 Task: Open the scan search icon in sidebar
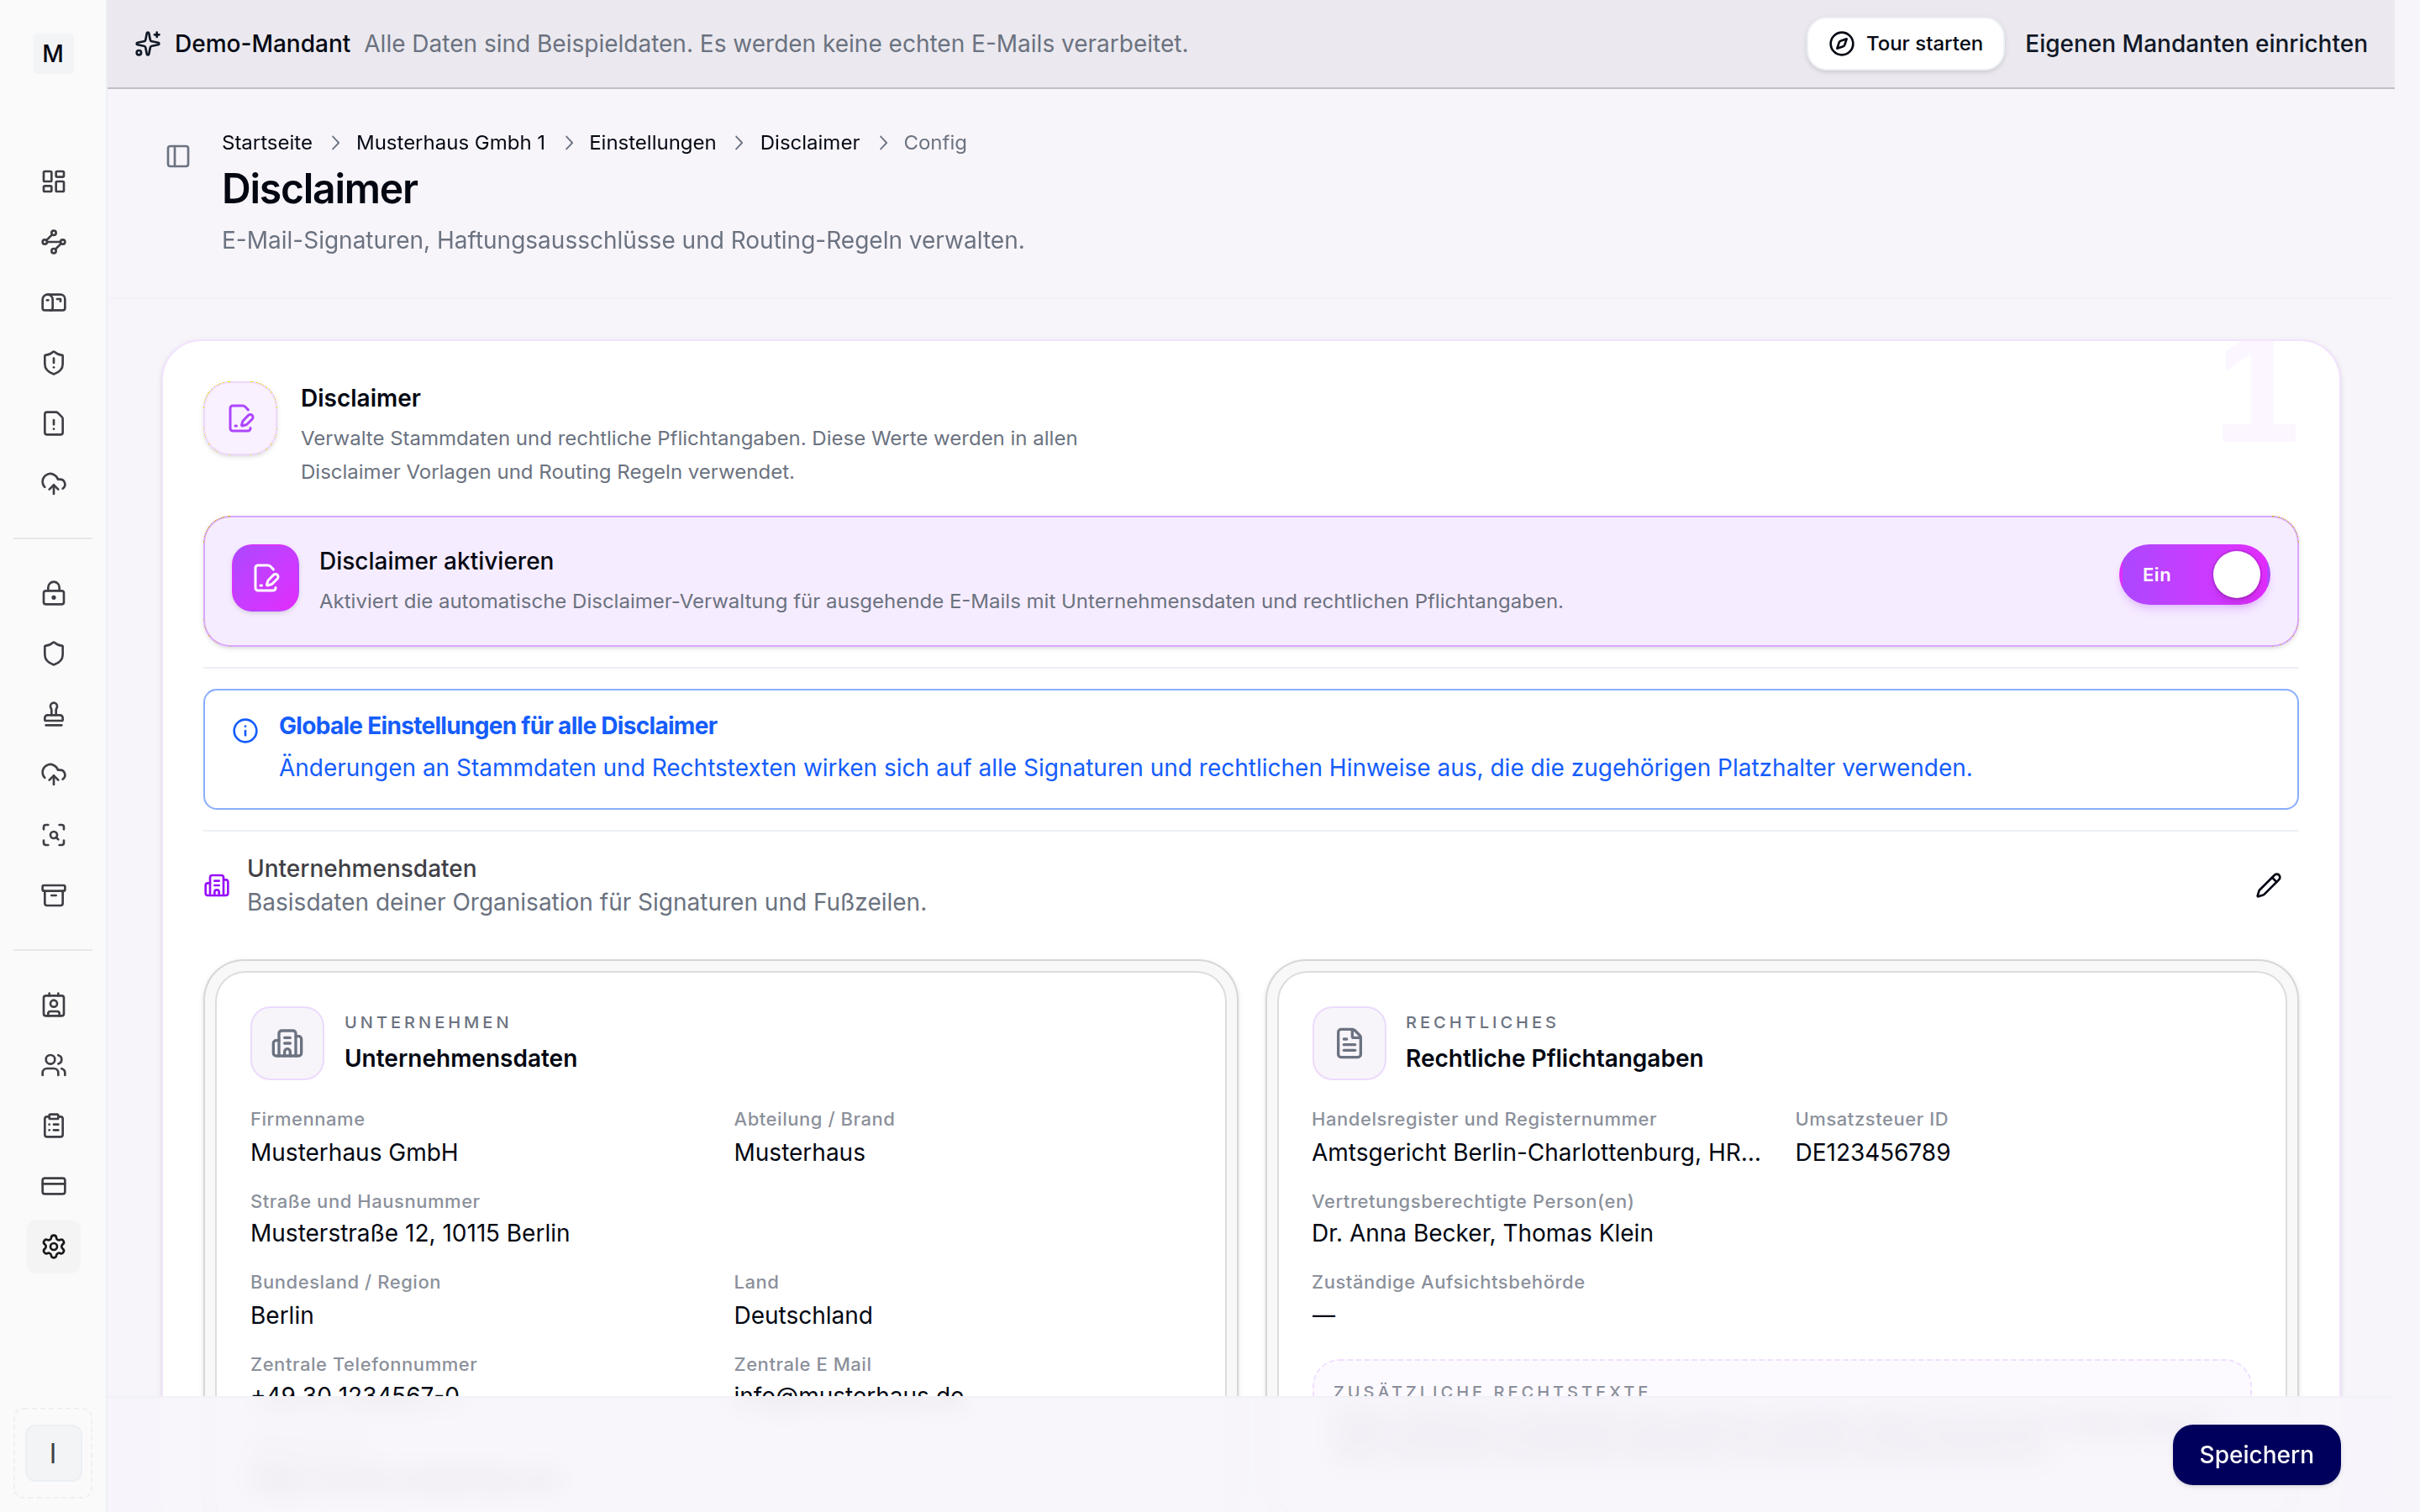[54, 835]
